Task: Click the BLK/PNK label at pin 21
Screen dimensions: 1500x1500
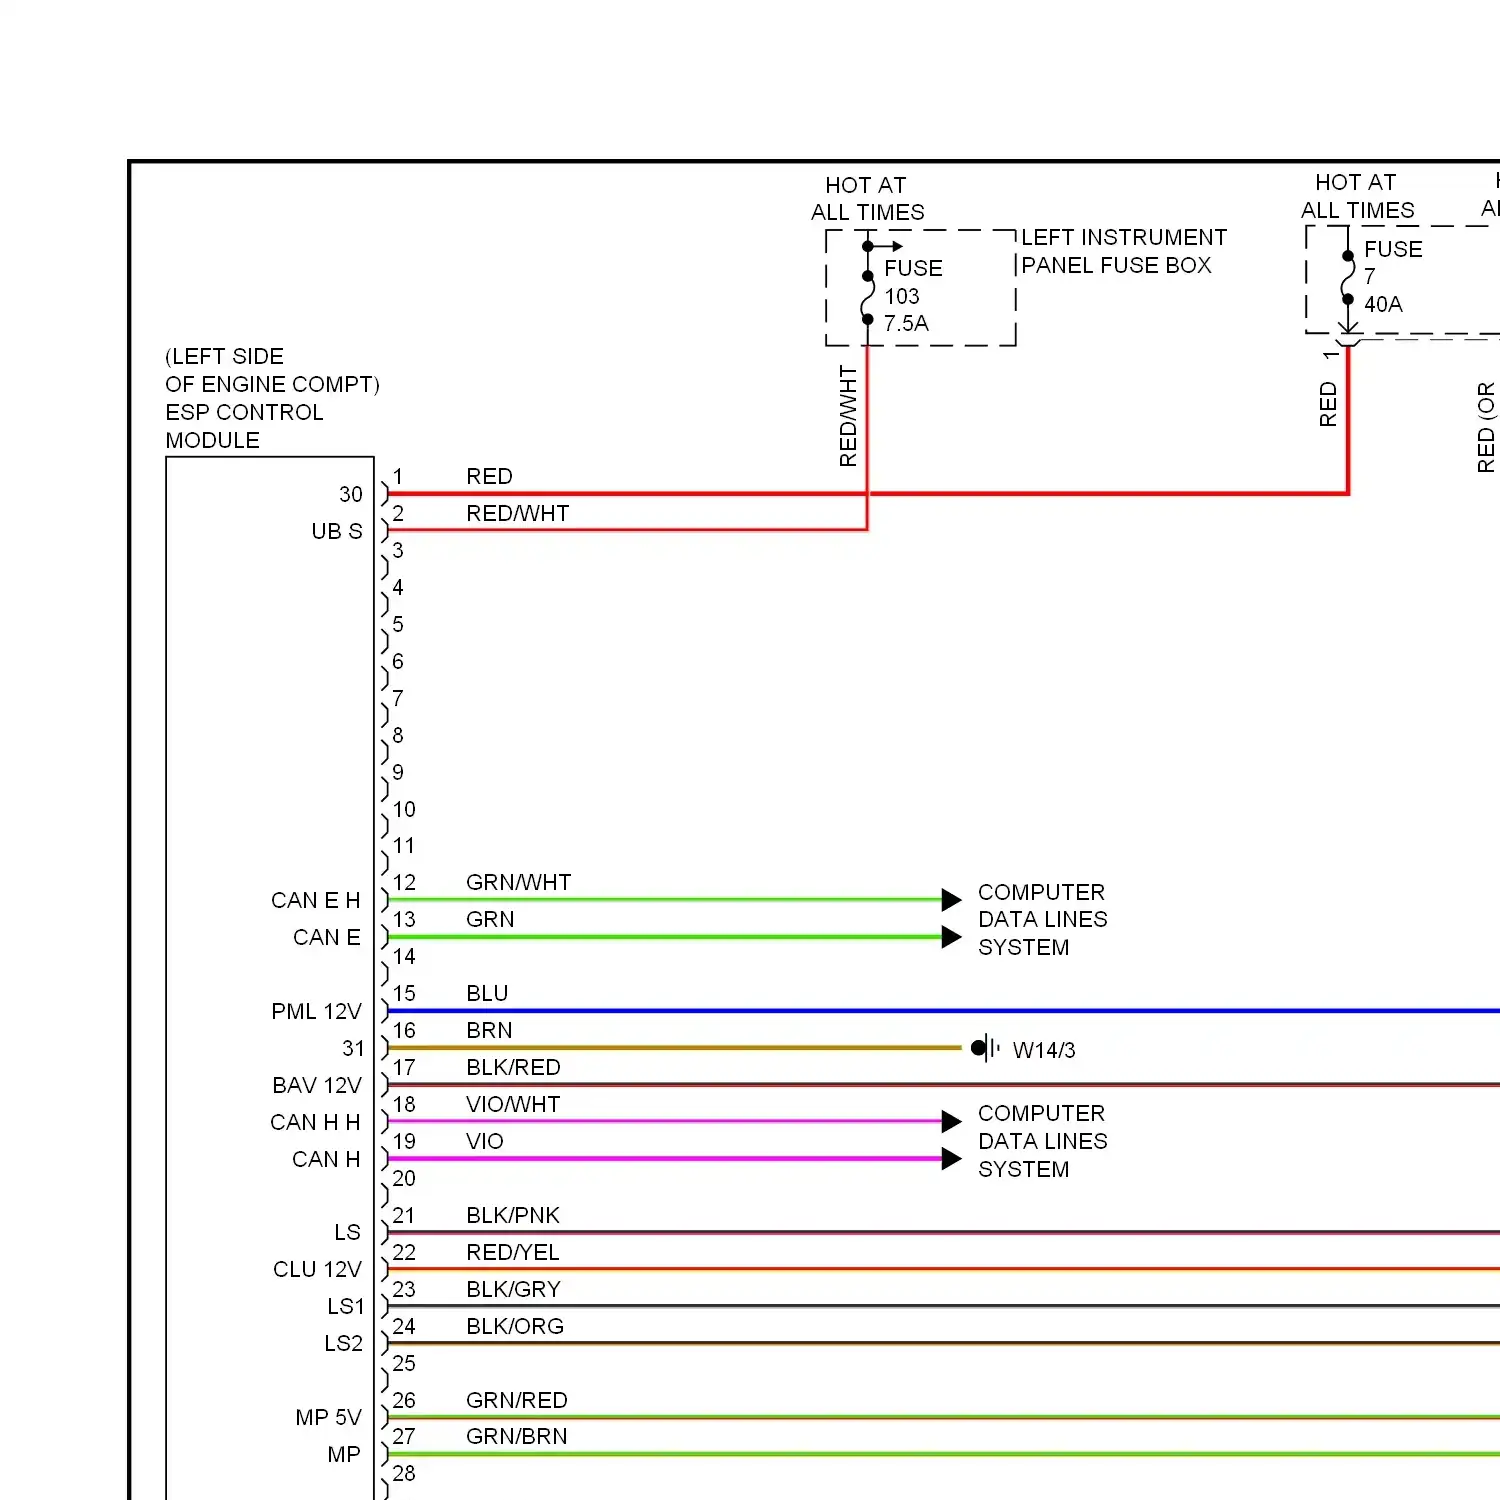Action: [513, 1215]
